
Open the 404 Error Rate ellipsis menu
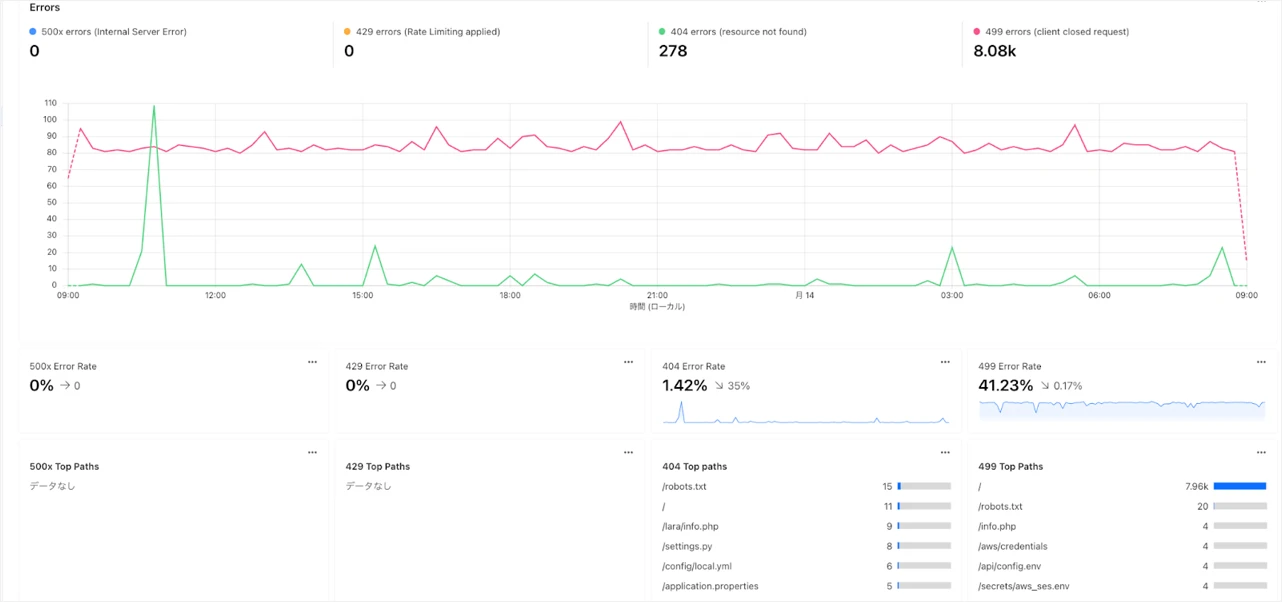945,362
